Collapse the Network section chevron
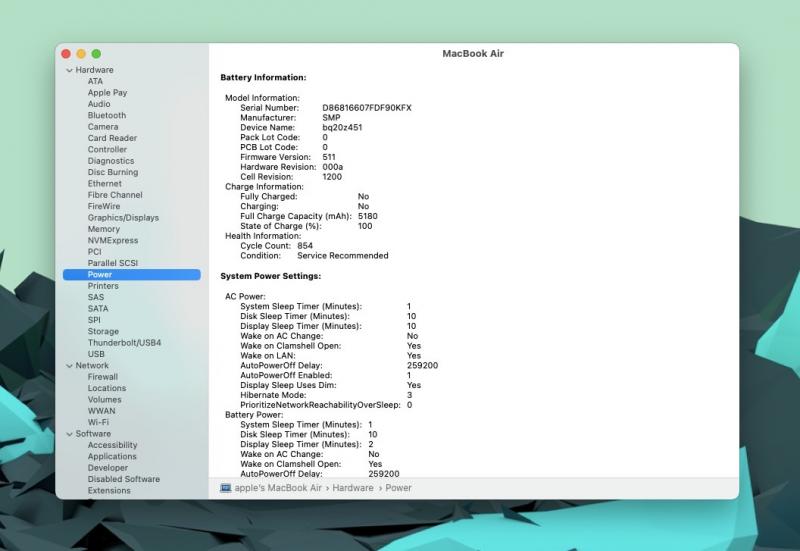The height and width of the screenshot is (551, 800). click(x=69, y=366)
